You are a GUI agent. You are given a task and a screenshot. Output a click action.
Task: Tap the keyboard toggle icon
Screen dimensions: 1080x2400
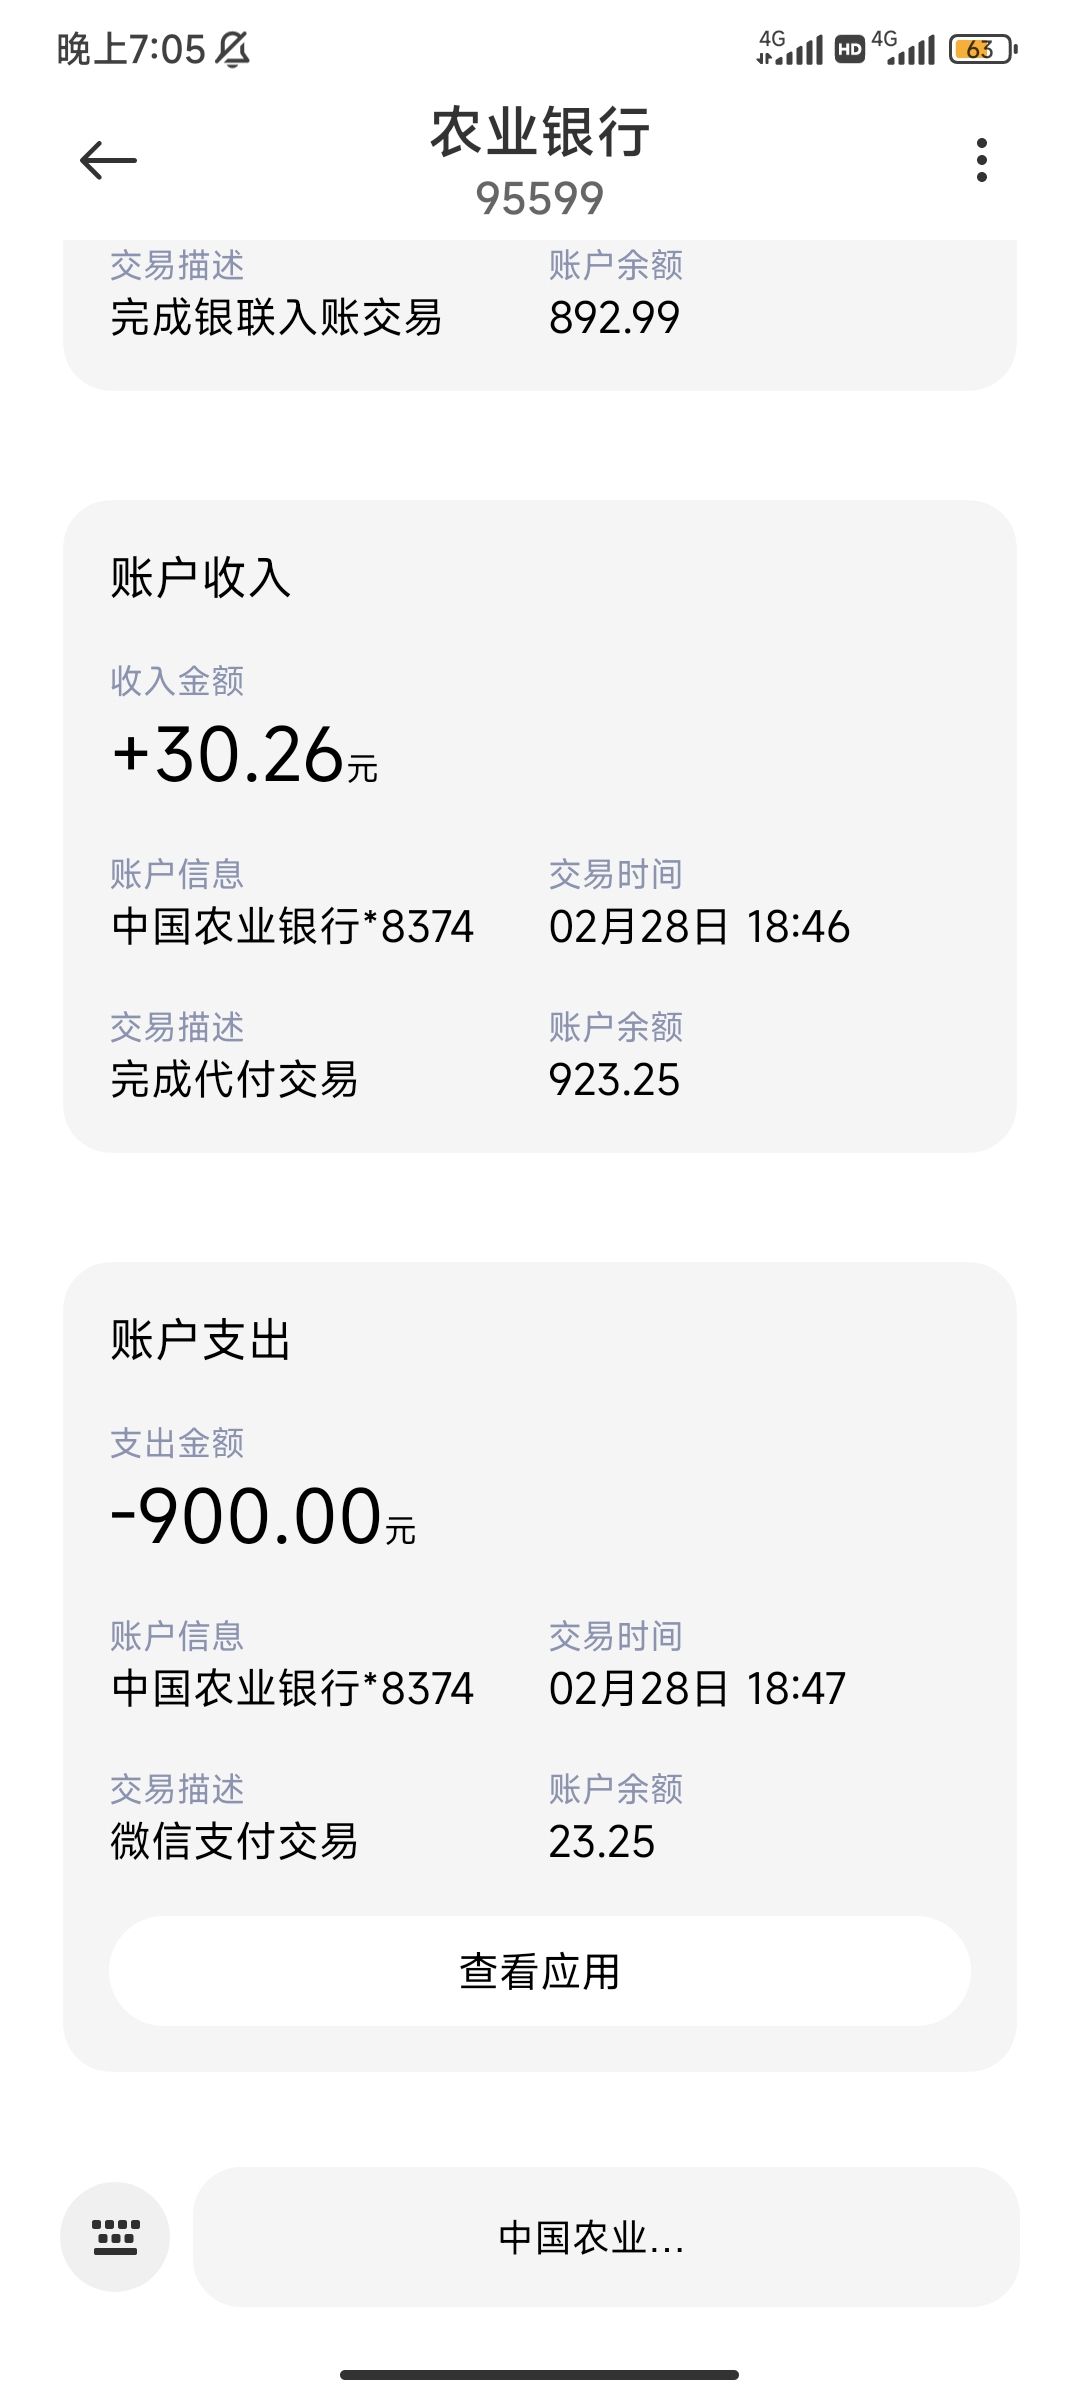tap(115, 2237)
